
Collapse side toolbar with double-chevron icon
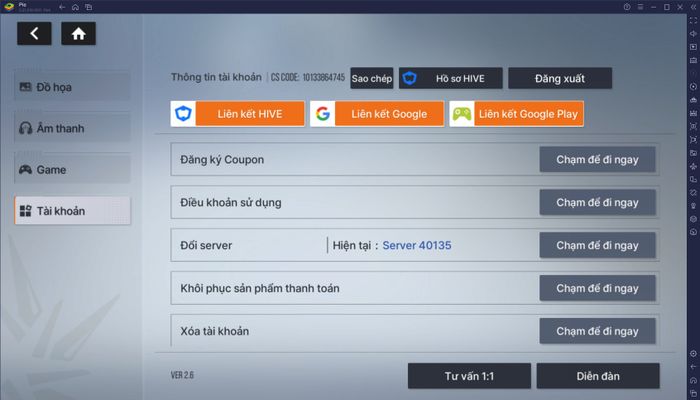tap(693, 7)
